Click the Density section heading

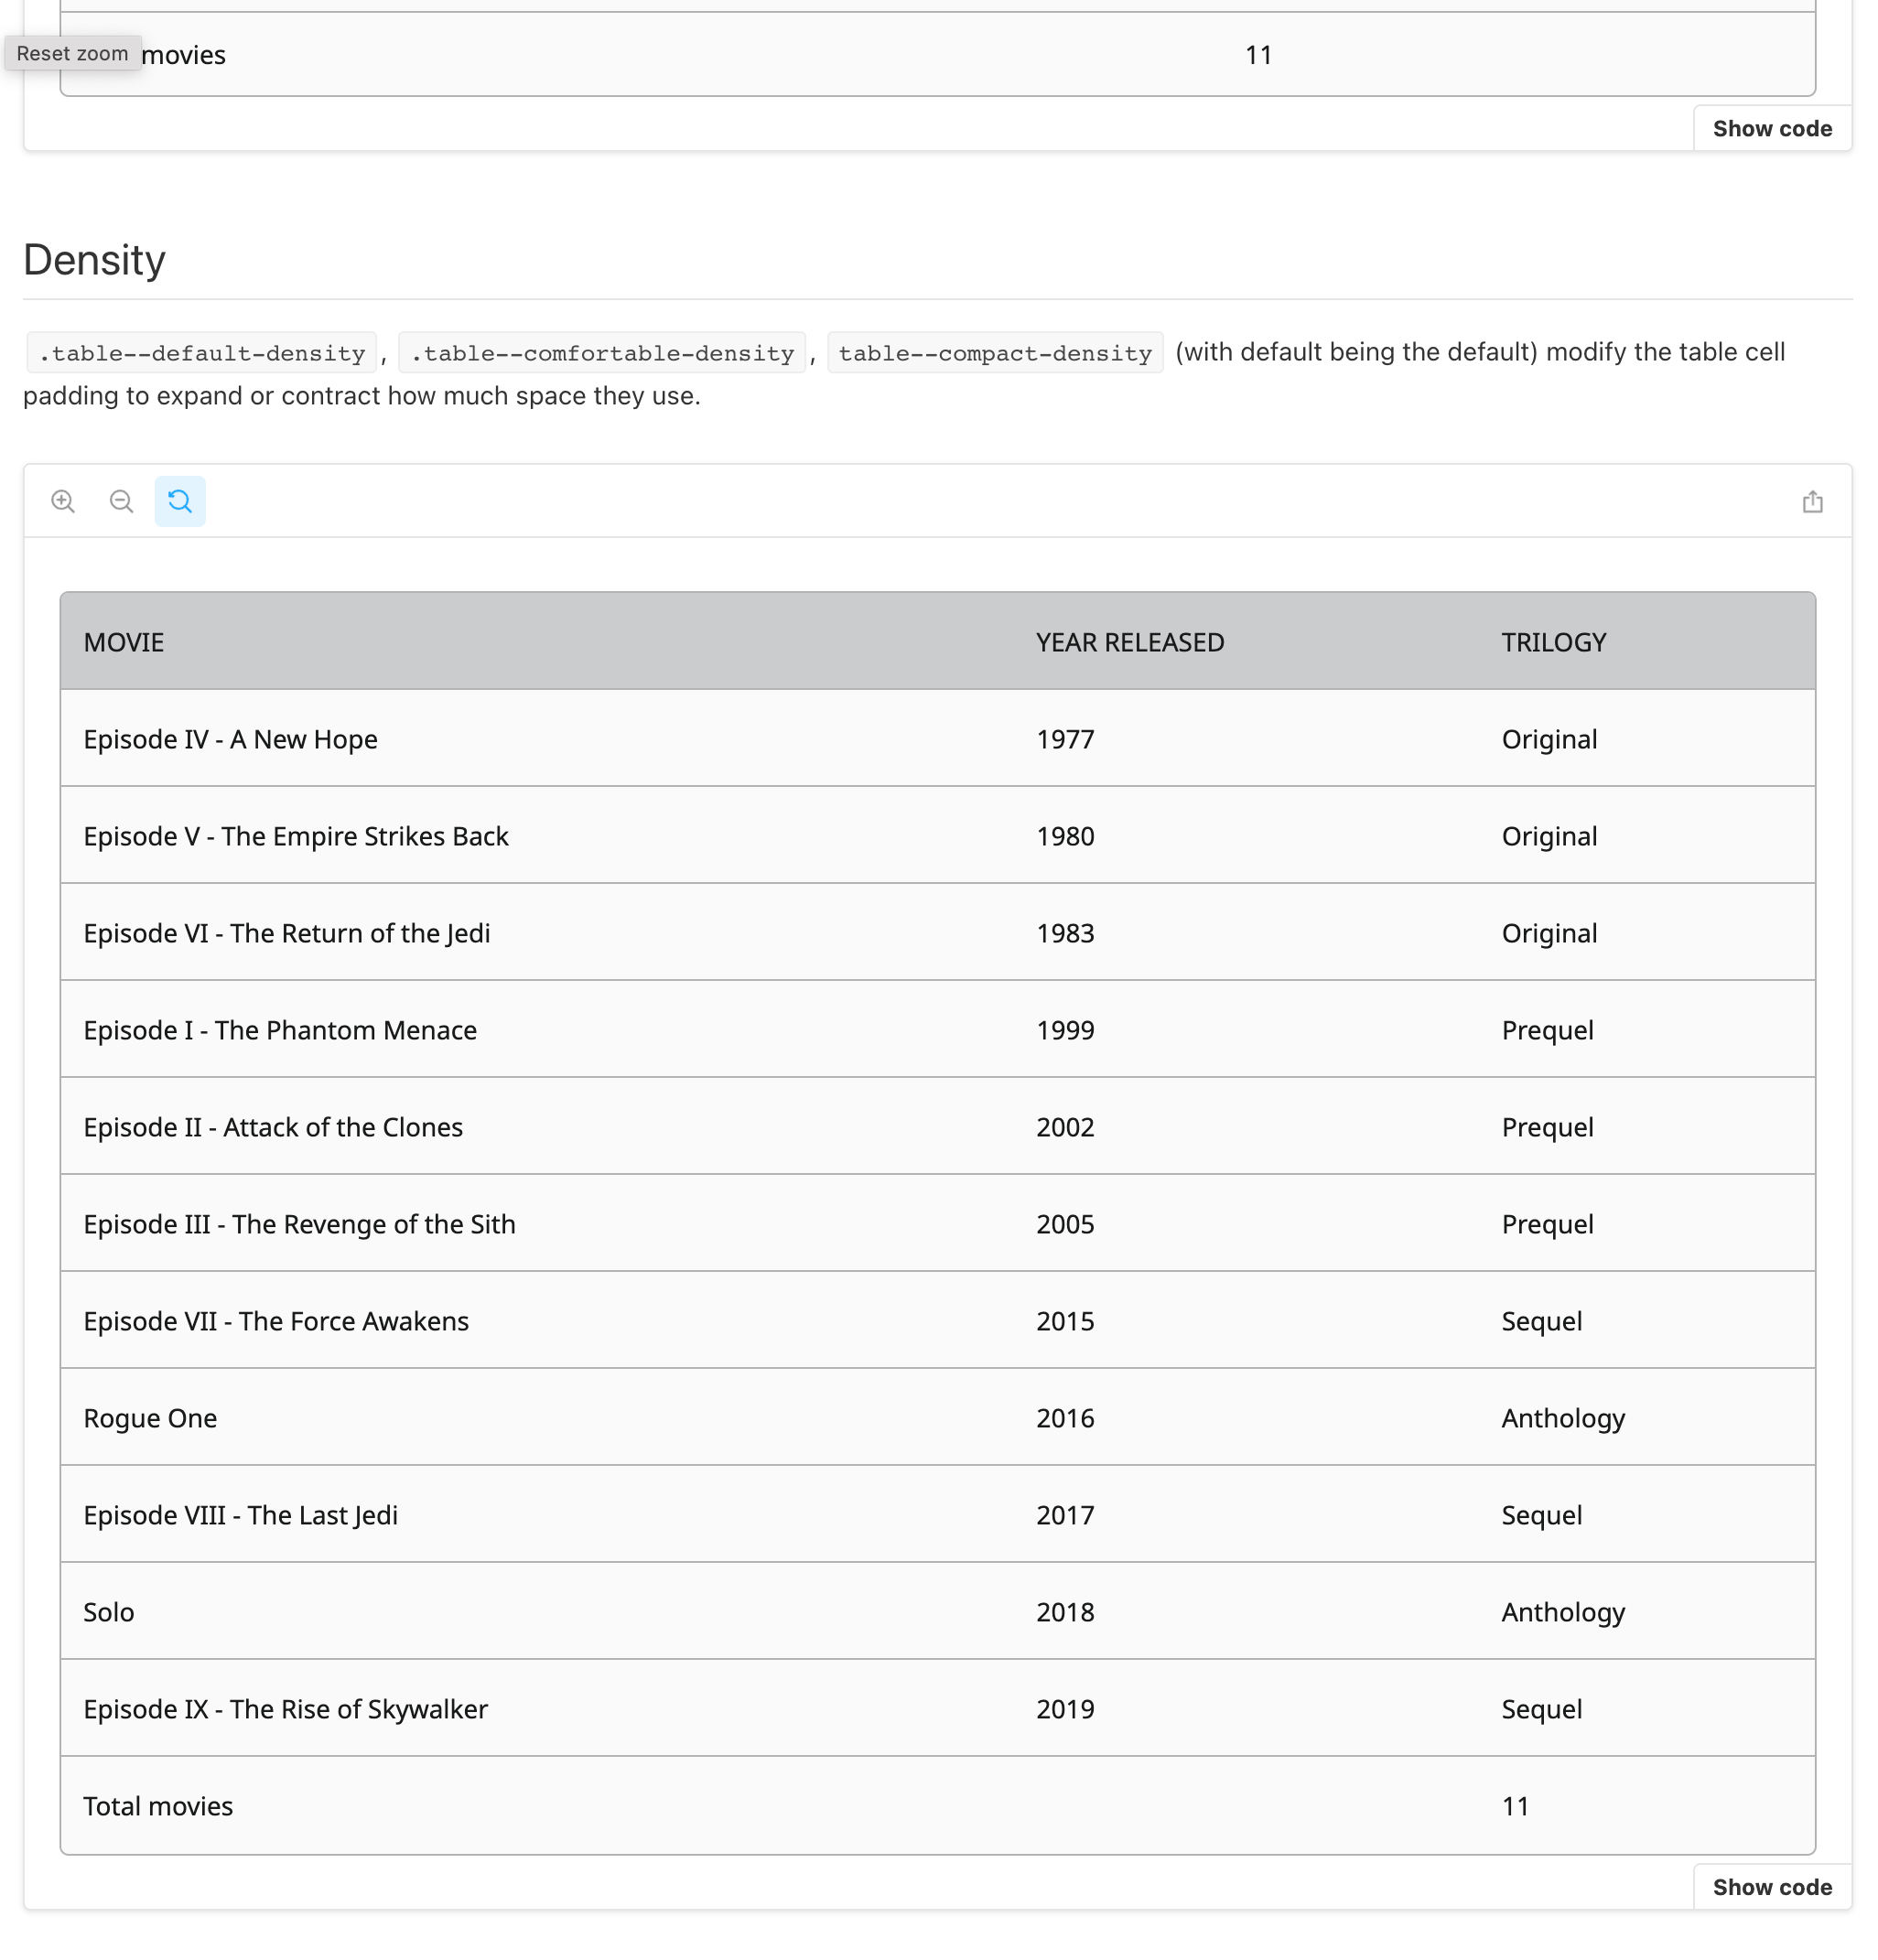[94, 260]
